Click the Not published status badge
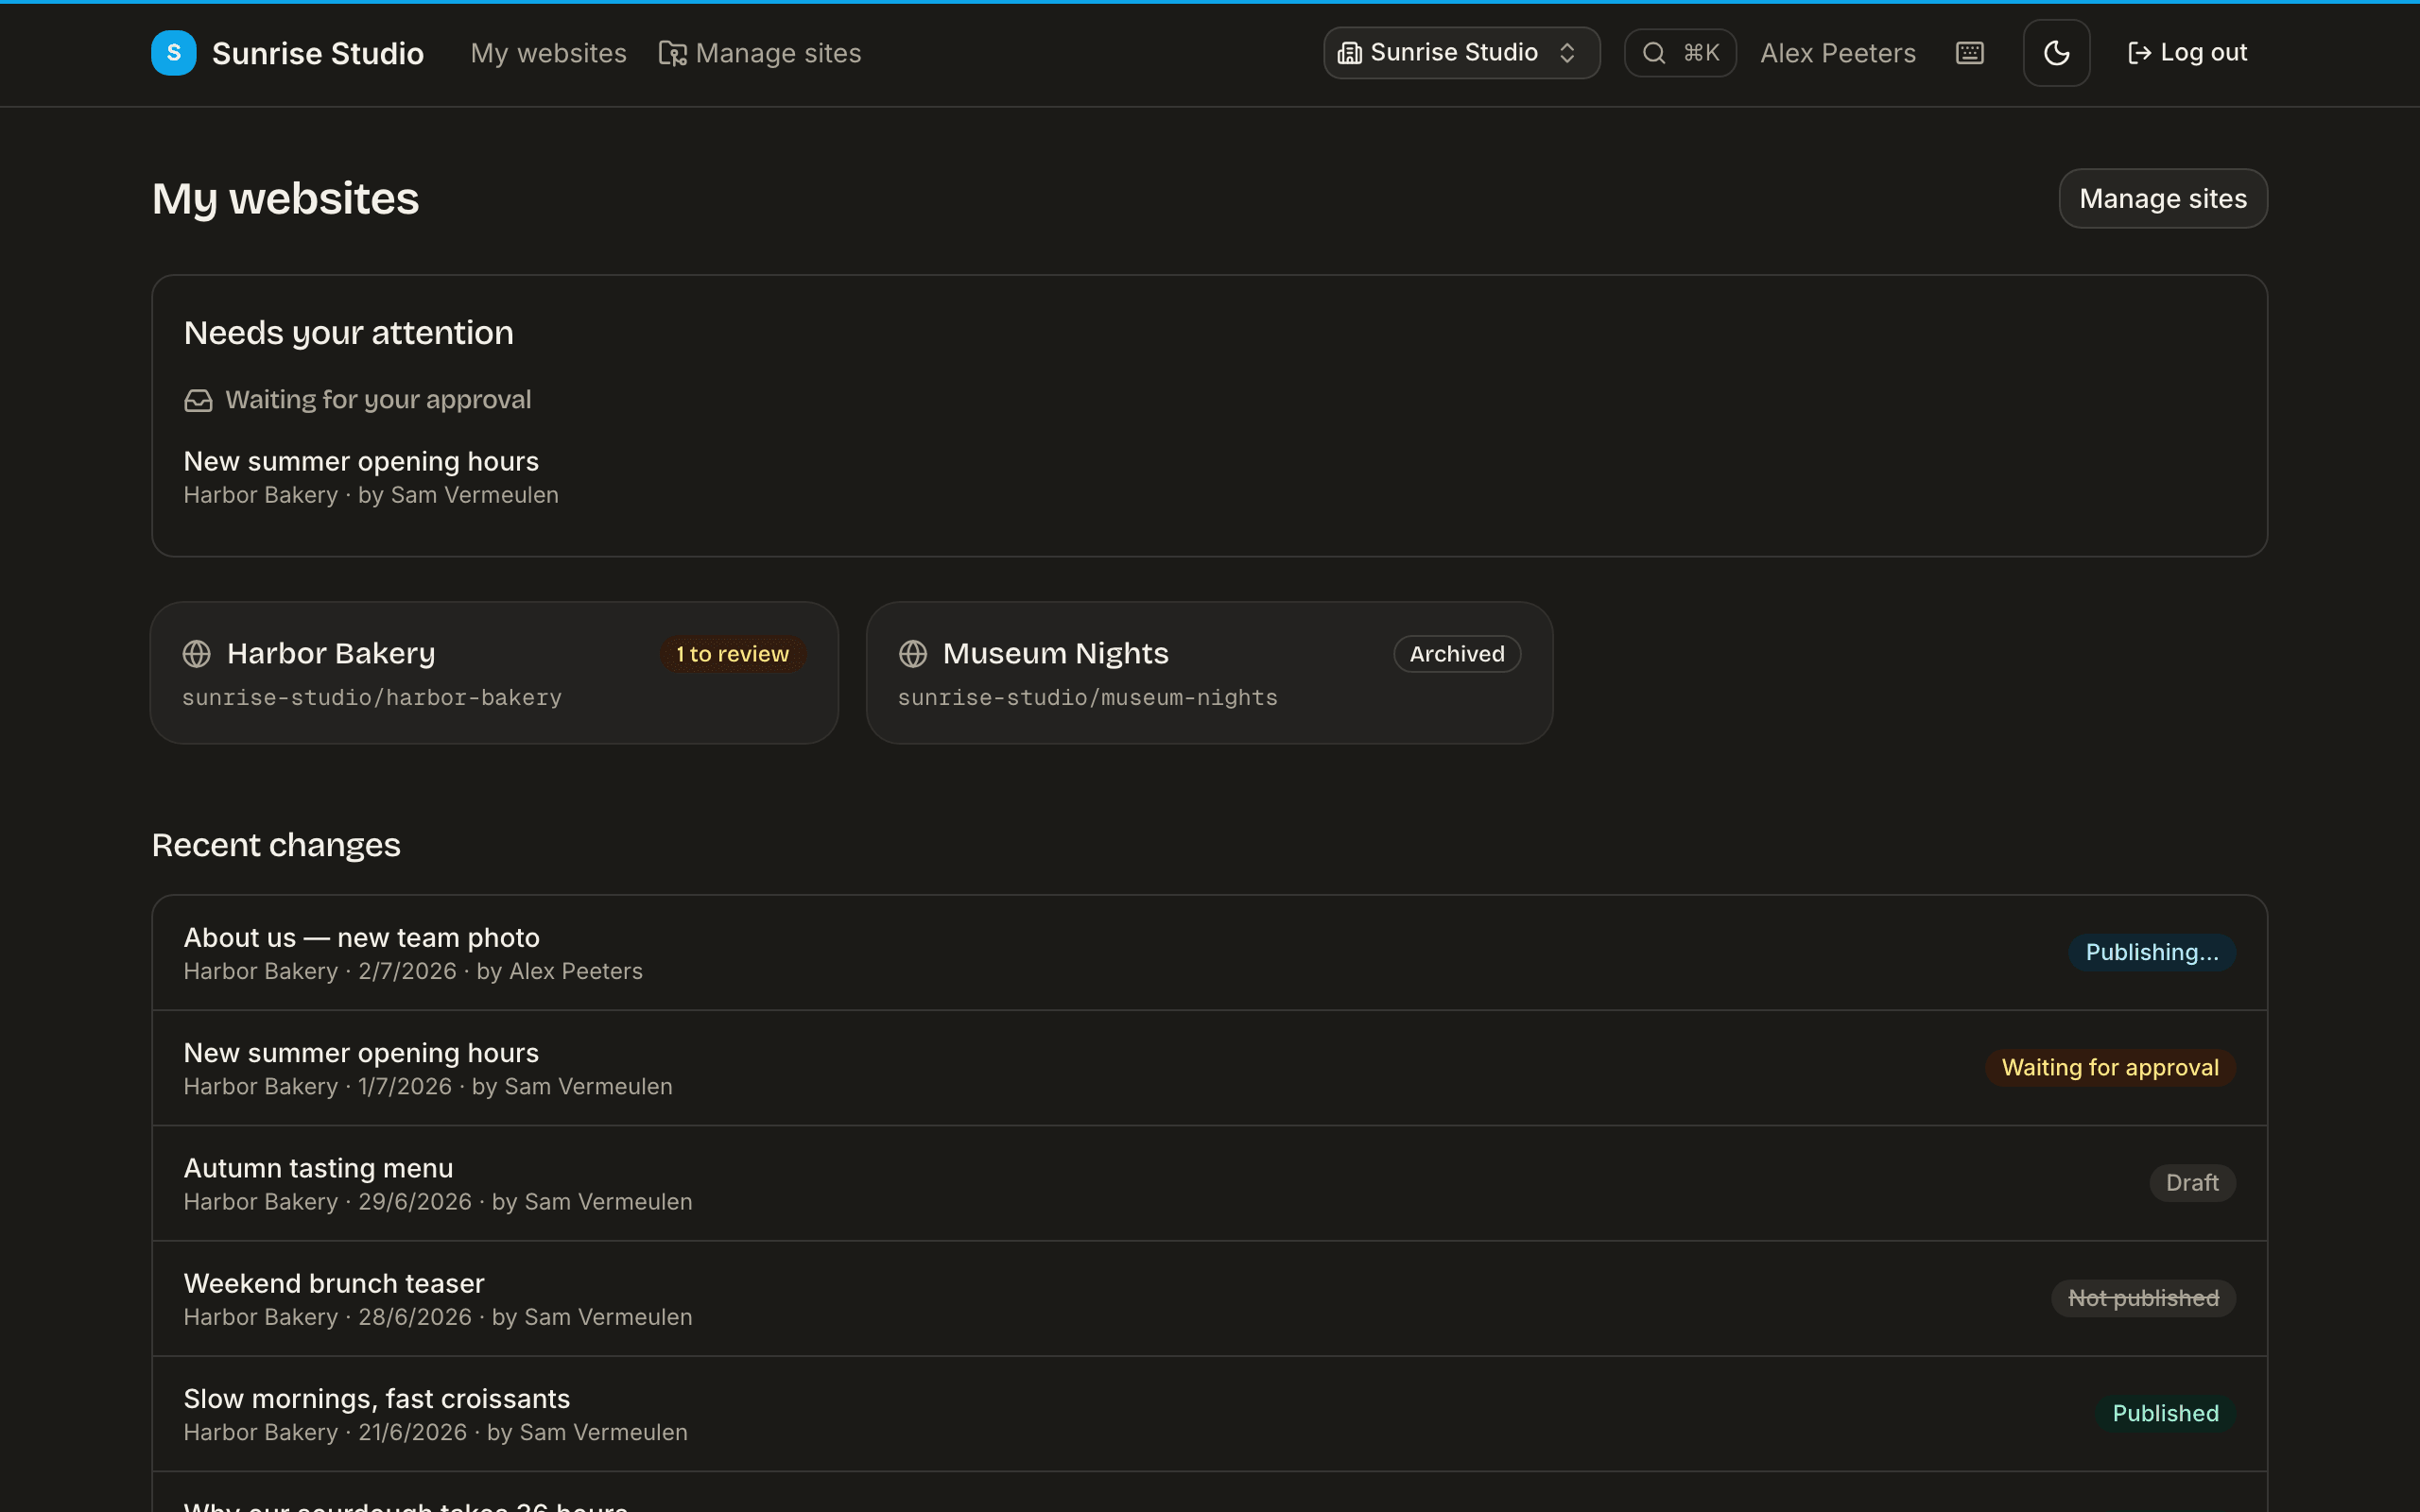 tap(2143, 1298)
